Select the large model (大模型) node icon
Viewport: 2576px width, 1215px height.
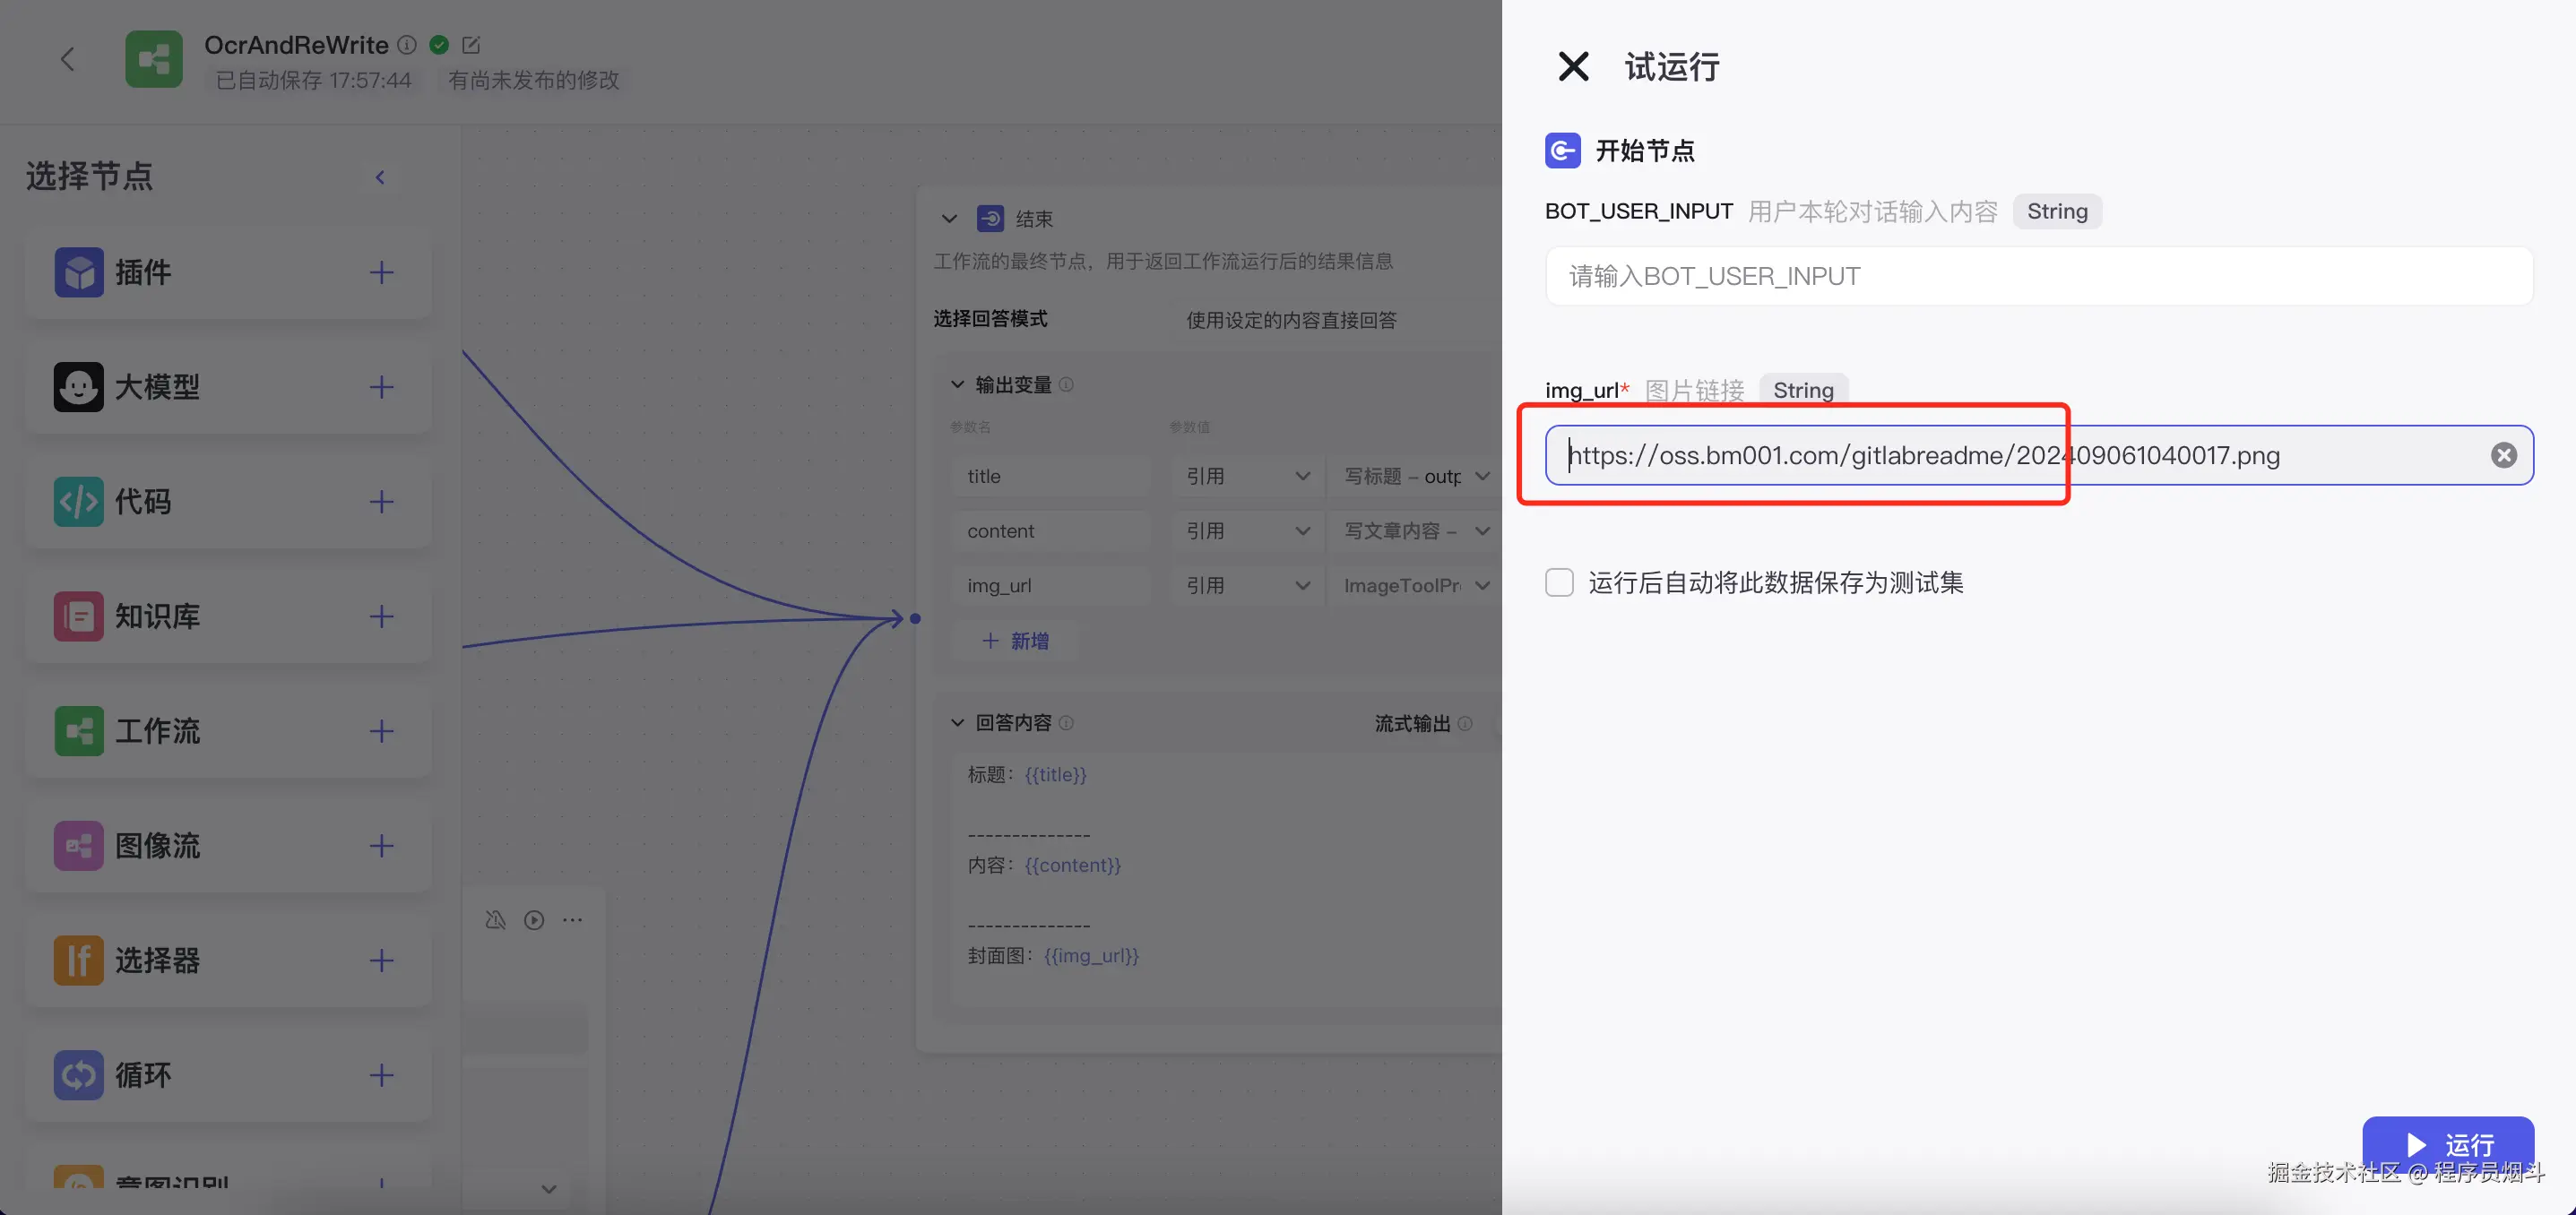(79, 387)
